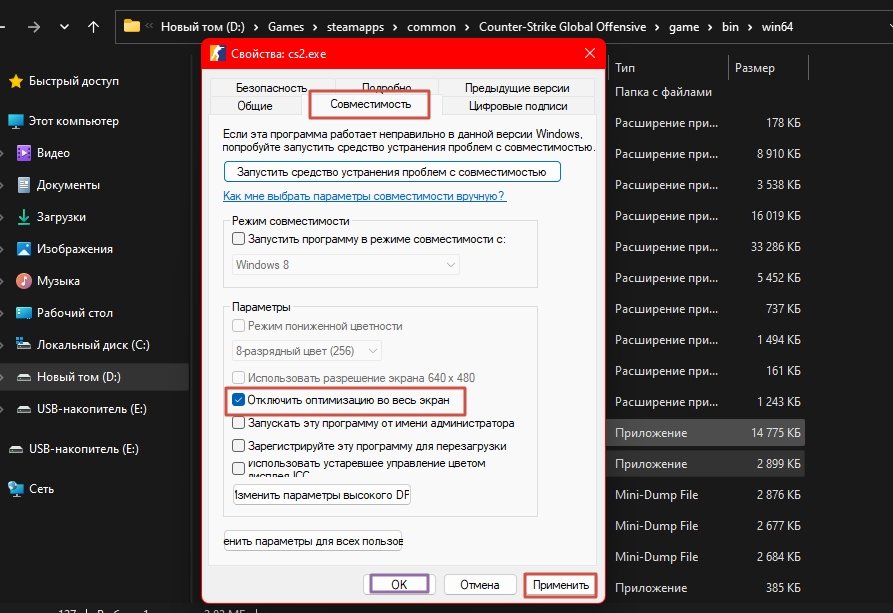Click the cs2.exe icon in dialog title
The width and height of the screenshot is (893, 613).
coord(218,54)
